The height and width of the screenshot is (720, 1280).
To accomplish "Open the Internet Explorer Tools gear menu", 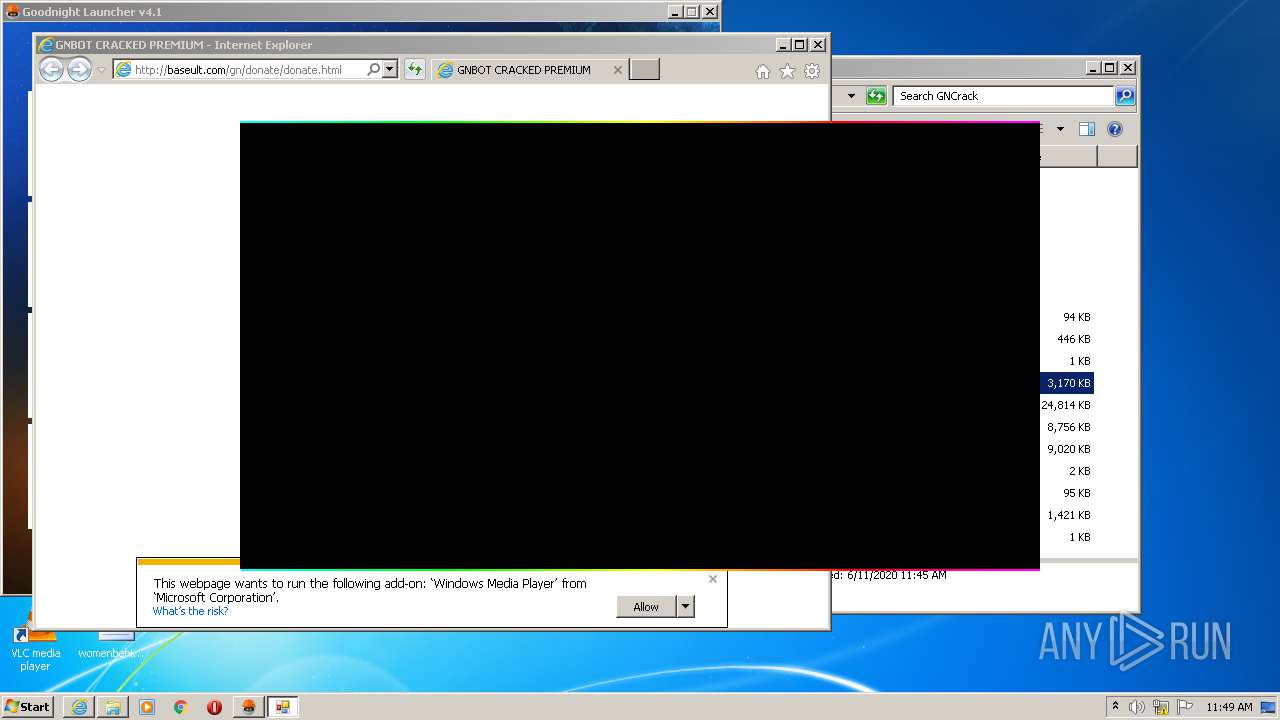I will (x=812, y=71).
